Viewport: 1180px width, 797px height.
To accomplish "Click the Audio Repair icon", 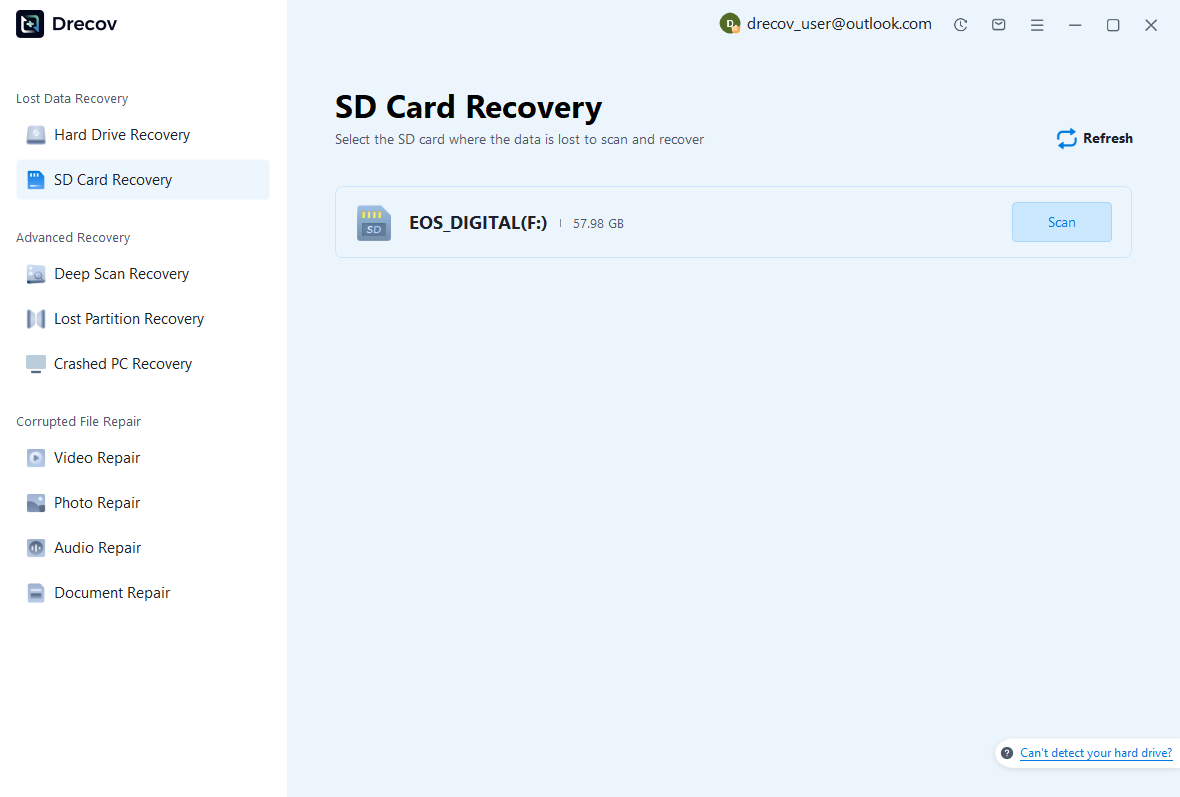I will click(36, 547).
